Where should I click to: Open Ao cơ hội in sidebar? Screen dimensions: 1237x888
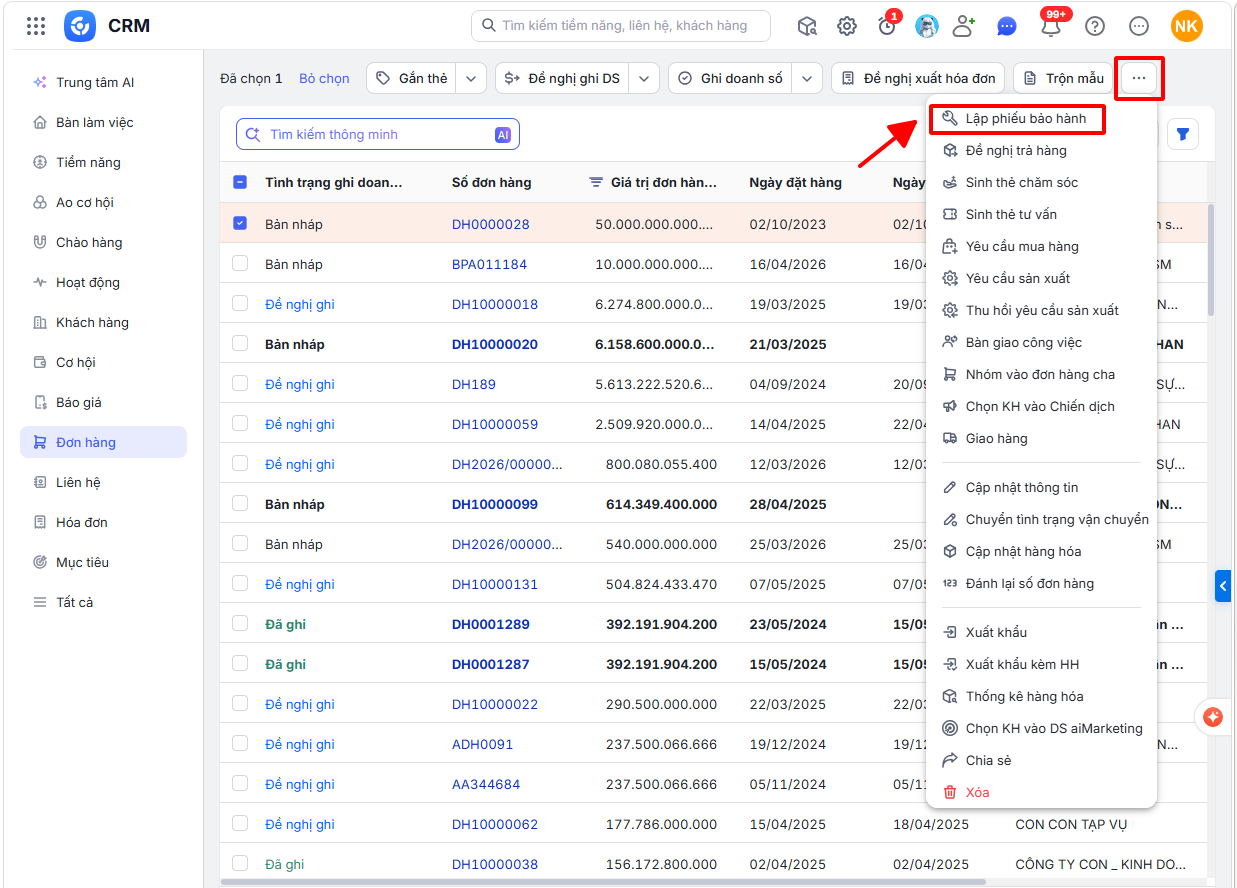(103, 202)
